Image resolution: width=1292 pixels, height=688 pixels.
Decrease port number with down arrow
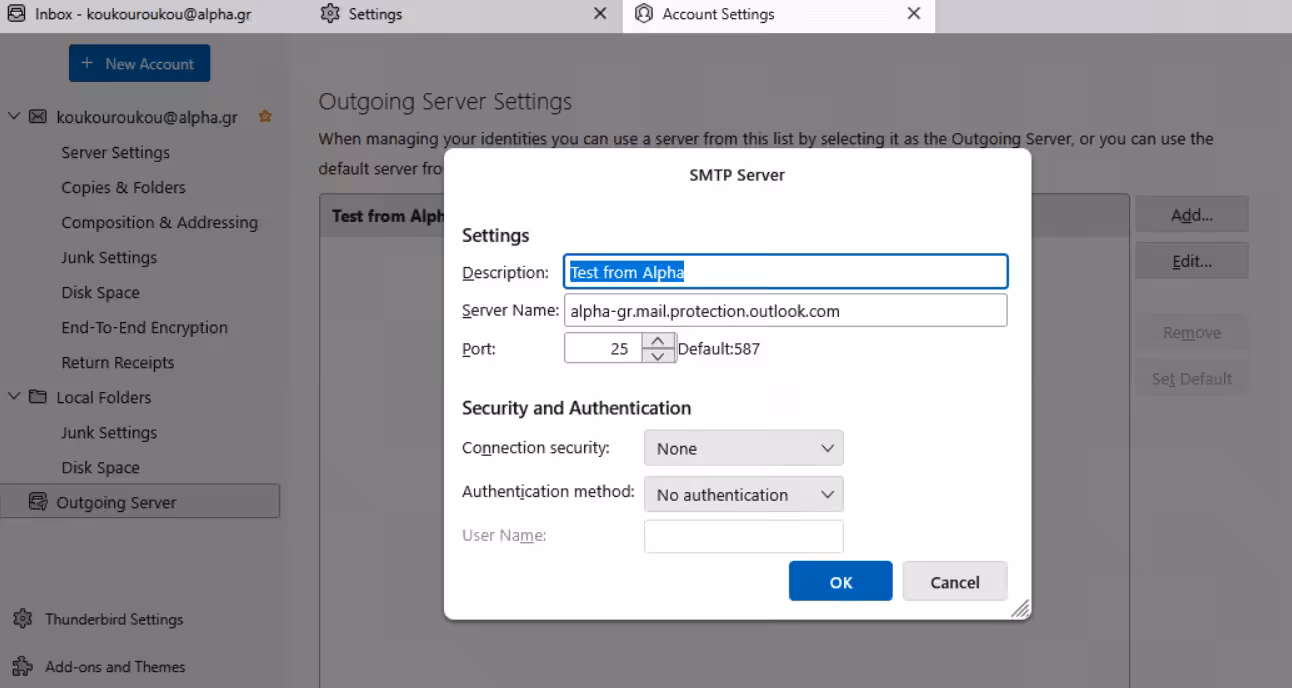[657, 356]
